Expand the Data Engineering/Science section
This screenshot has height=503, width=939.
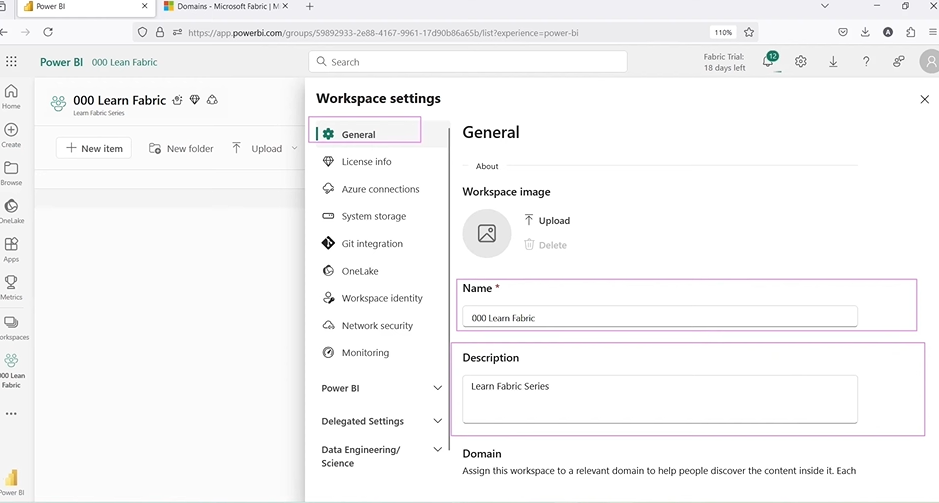click(381, 456)
